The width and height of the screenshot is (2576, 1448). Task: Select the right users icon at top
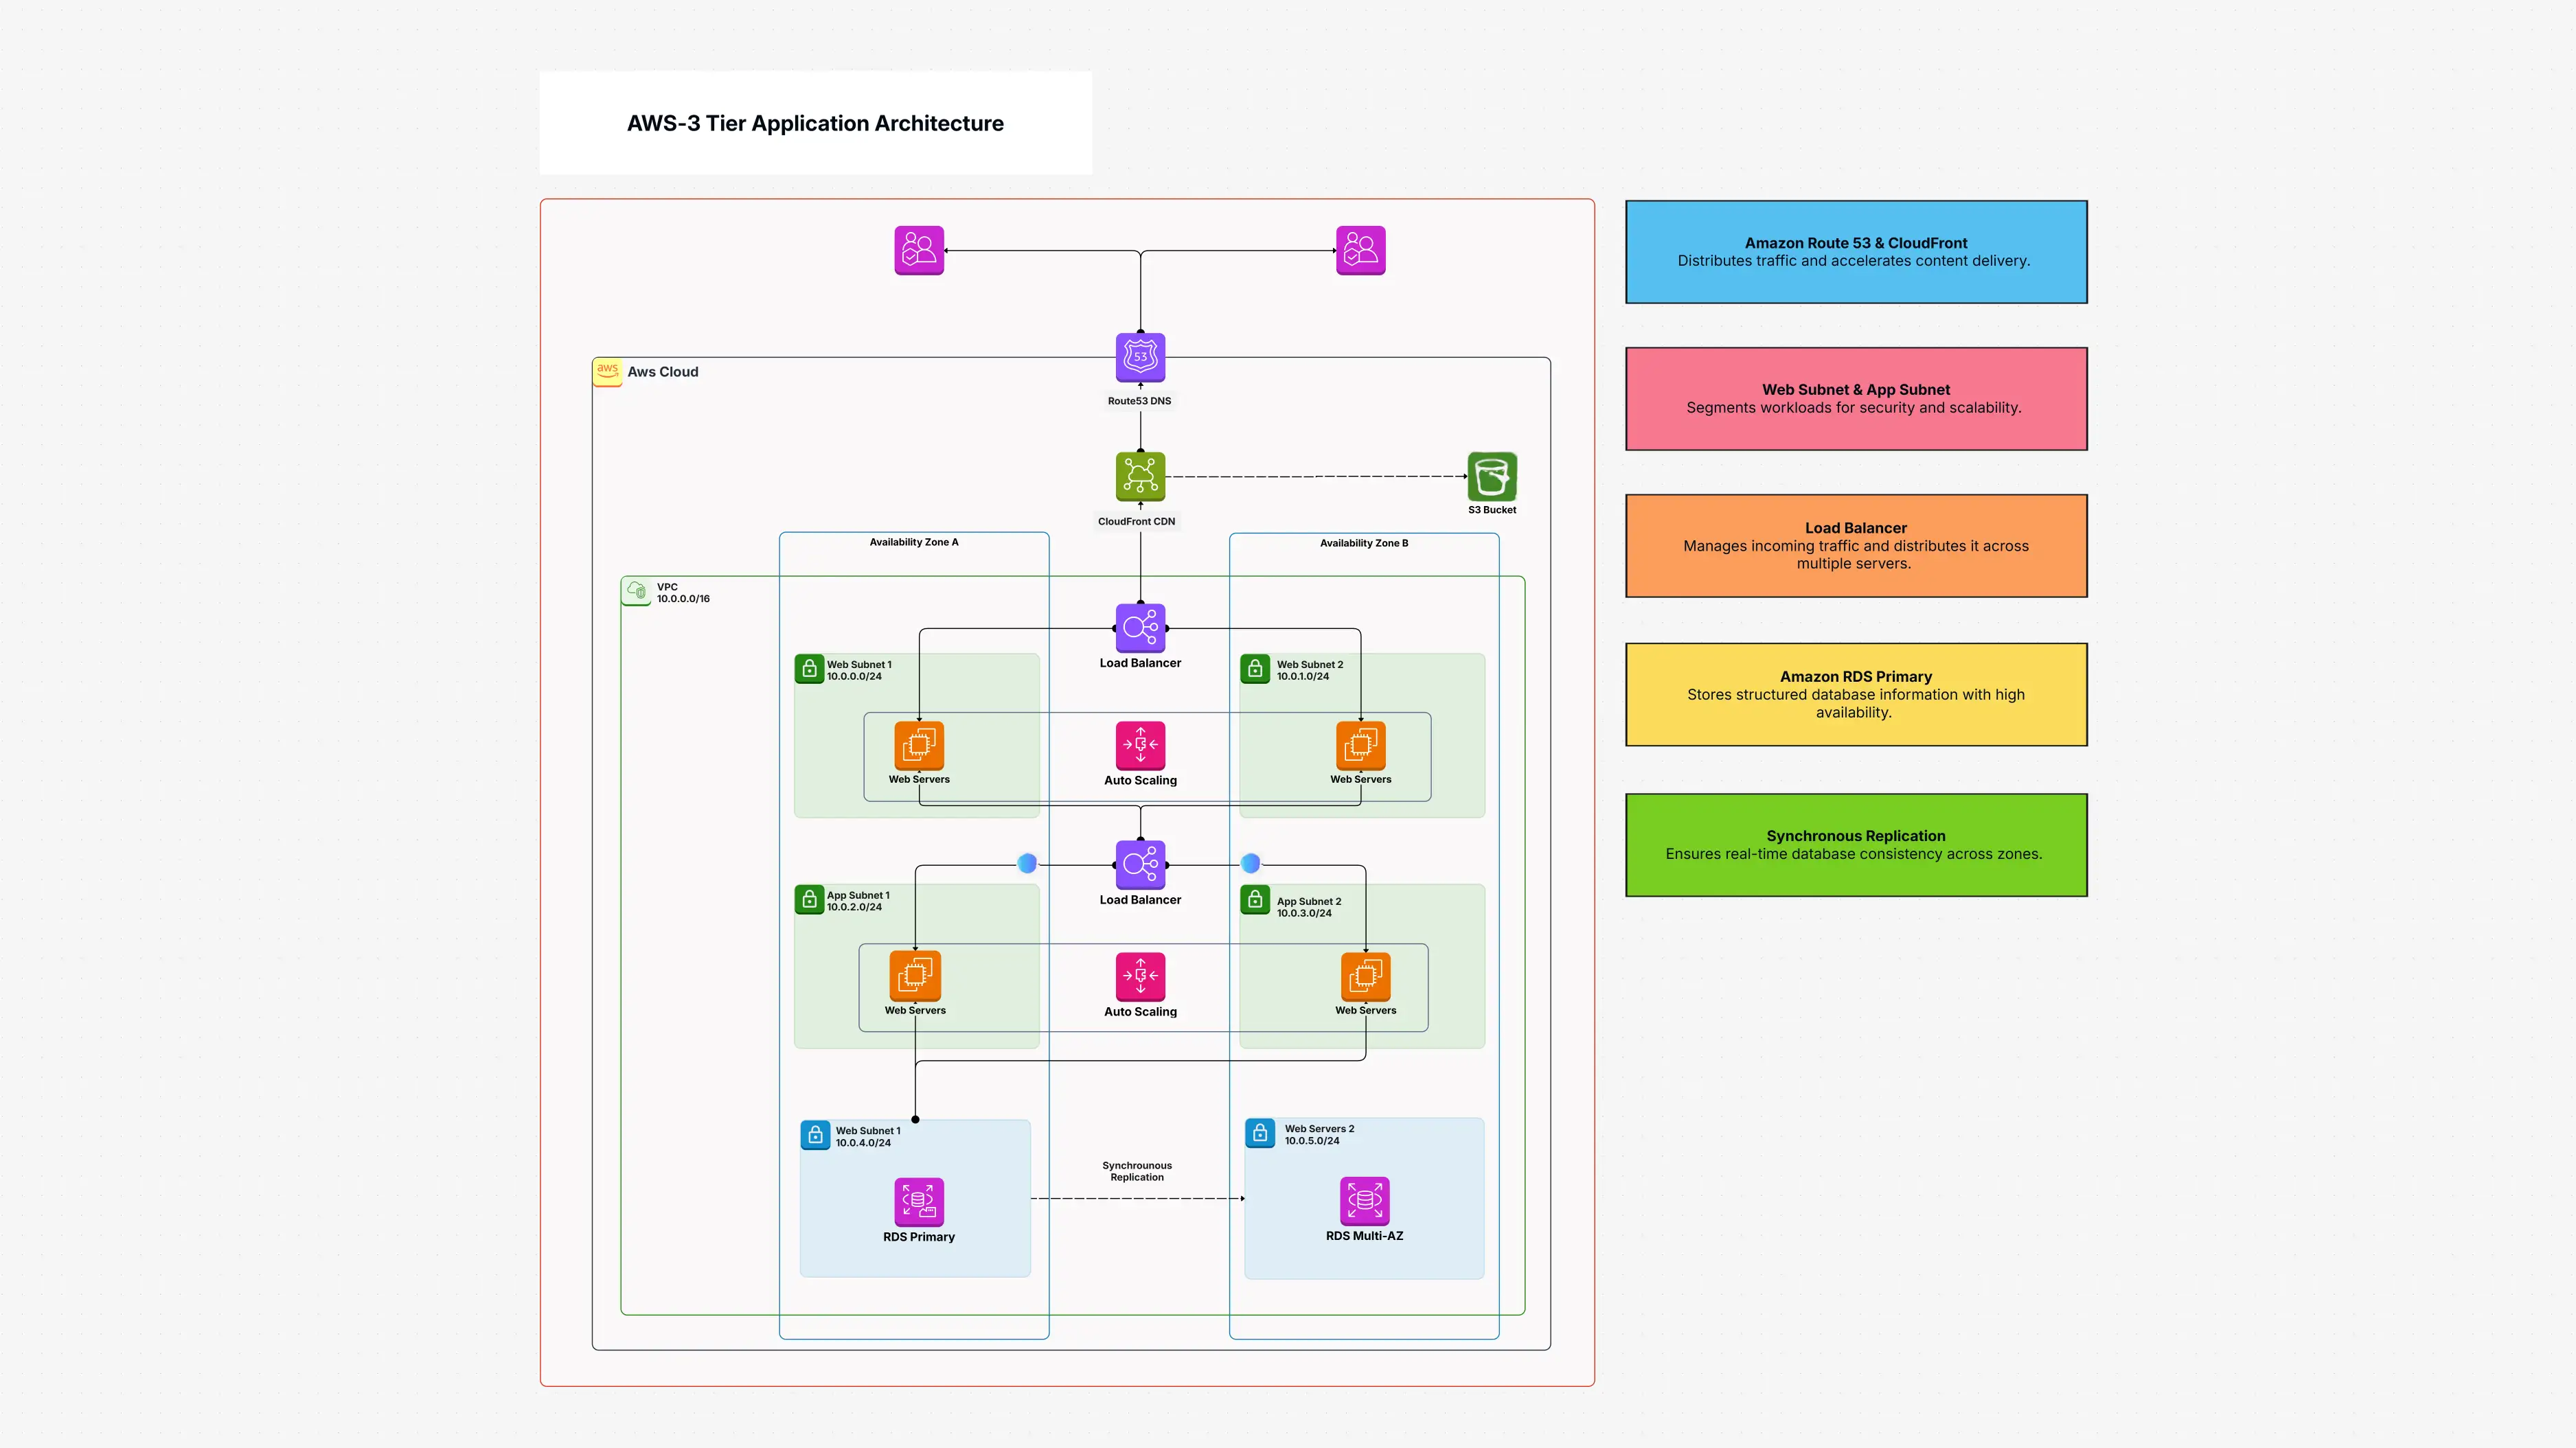(x=1360, y=250)
